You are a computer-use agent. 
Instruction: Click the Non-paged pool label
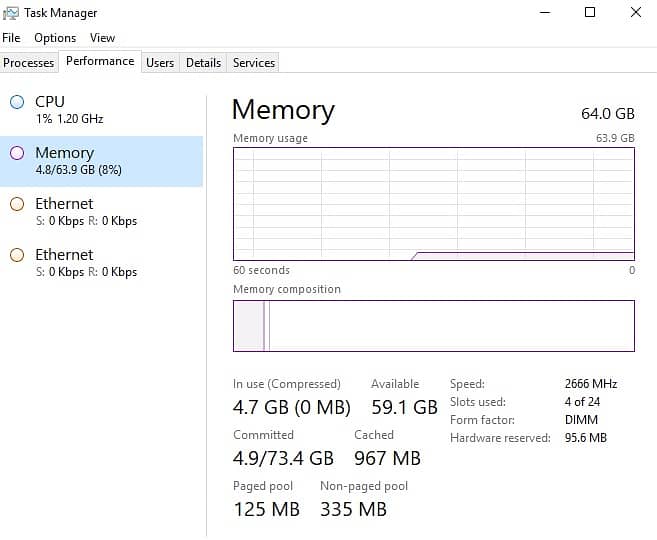tap(364, 486)
